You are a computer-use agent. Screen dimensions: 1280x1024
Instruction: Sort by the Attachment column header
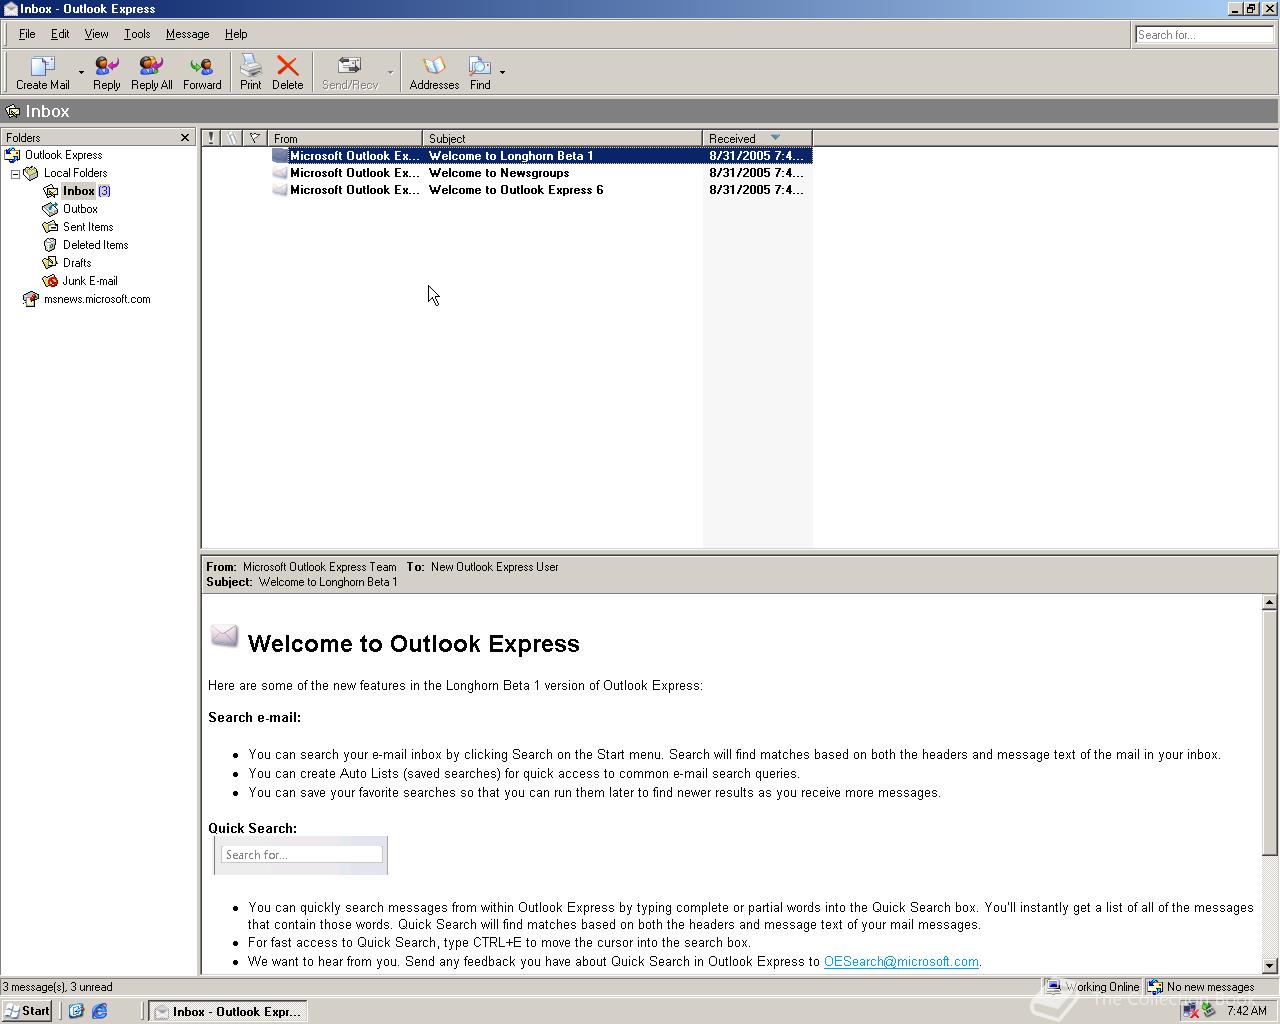tap(232, 138)
